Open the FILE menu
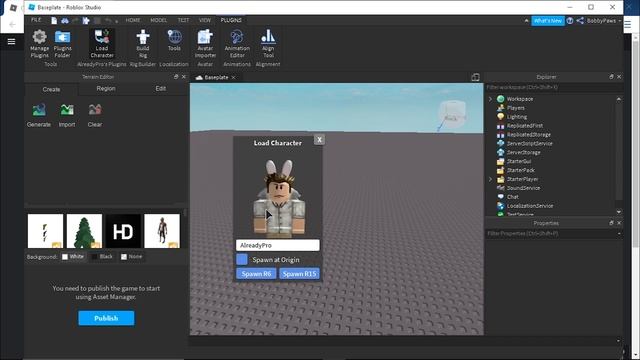Image resolution: width=640 pixels, height=360 pixels. click(36, 20)
